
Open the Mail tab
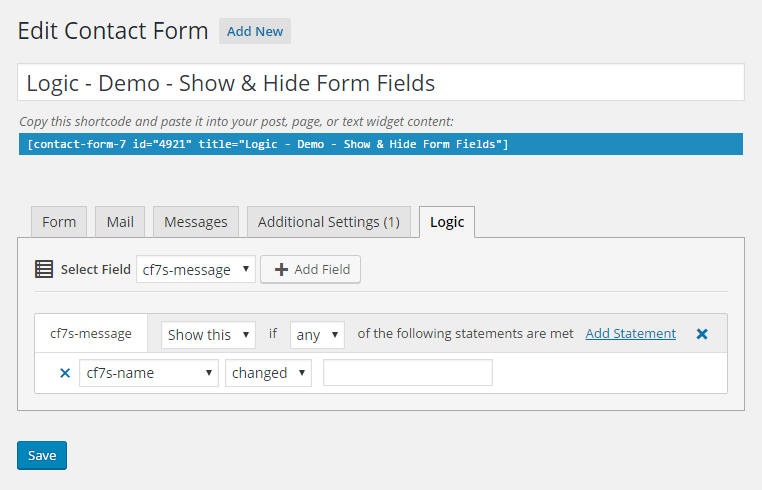tap(120, 222)
